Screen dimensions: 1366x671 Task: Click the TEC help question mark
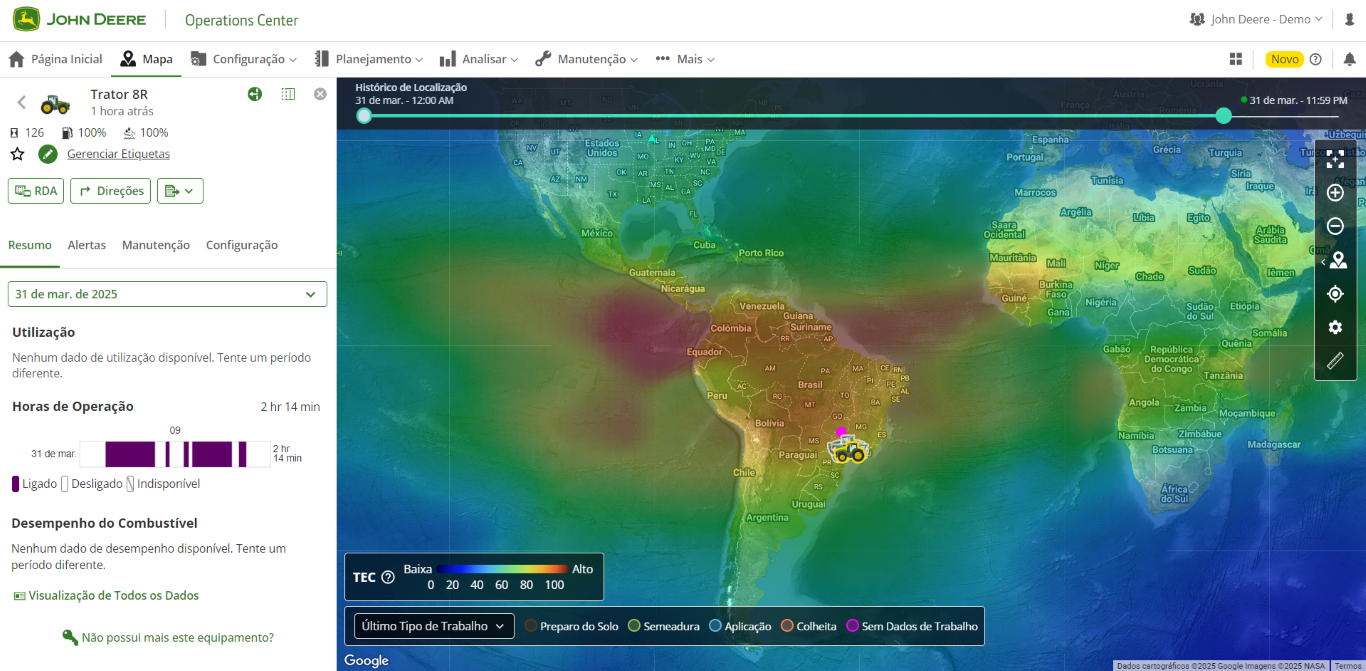pos(388,577)
